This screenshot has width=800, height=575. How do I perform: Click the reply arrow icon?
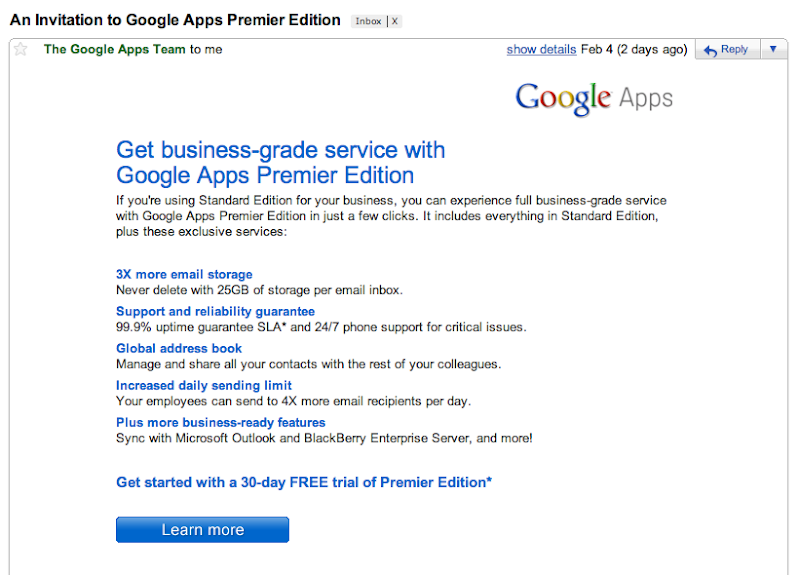point(710,50)
